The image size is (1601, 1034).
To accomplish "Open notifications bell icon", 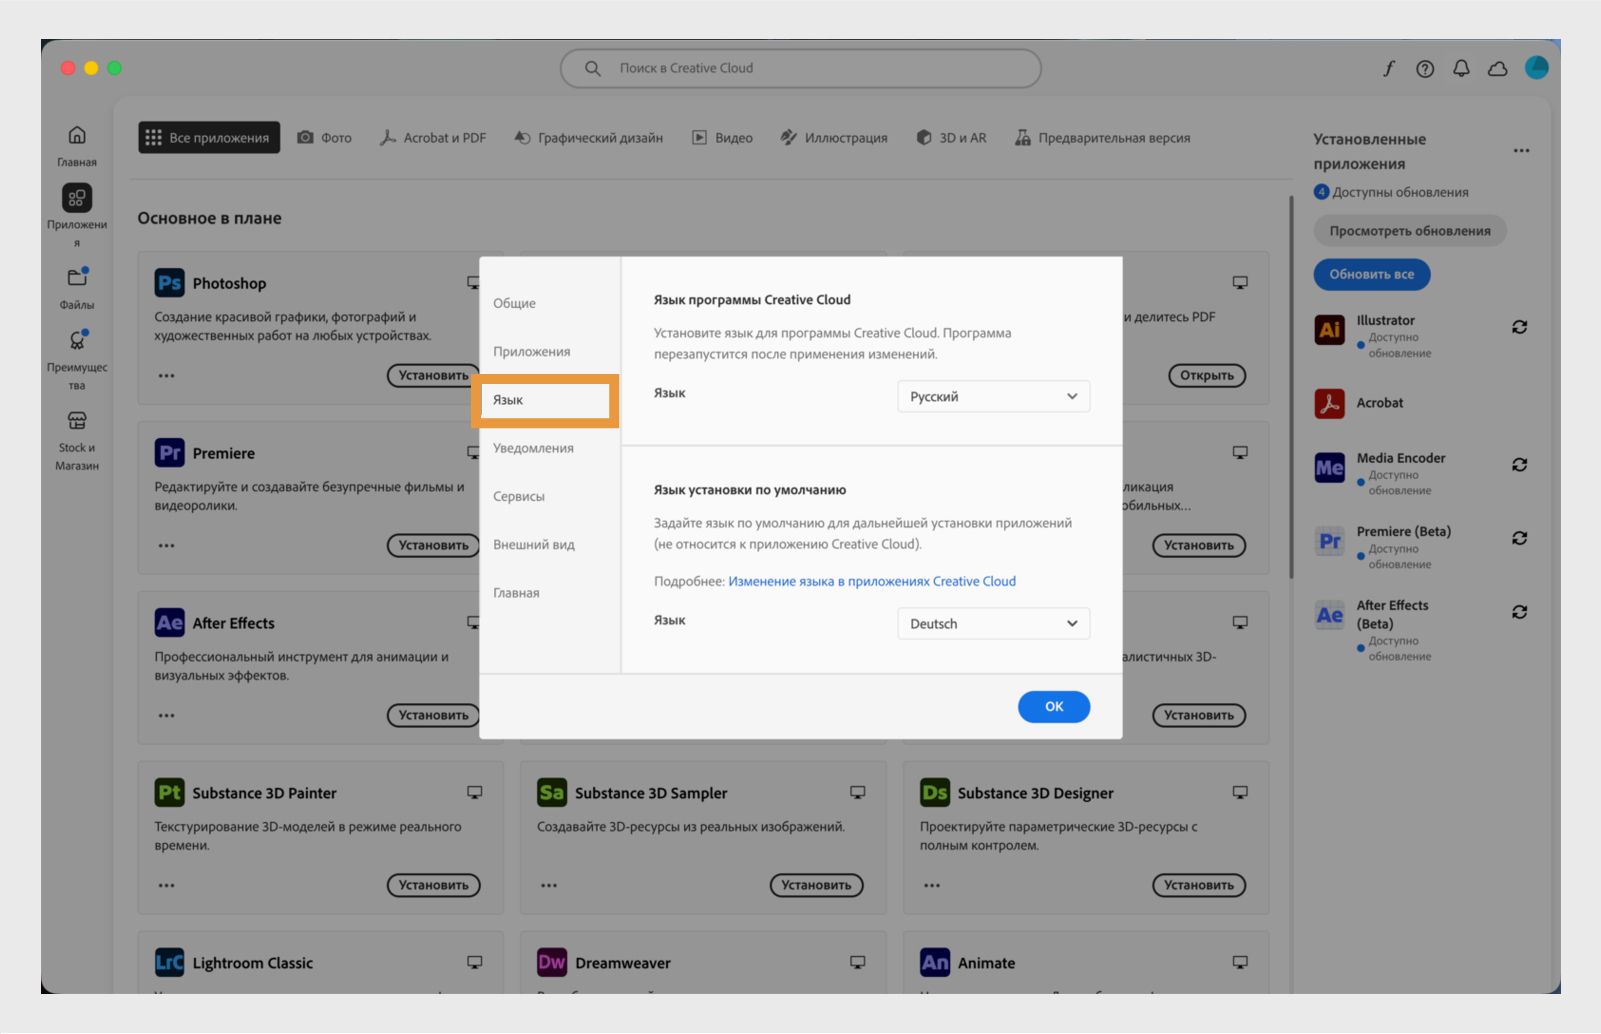I will click(x=1461, y=68).
